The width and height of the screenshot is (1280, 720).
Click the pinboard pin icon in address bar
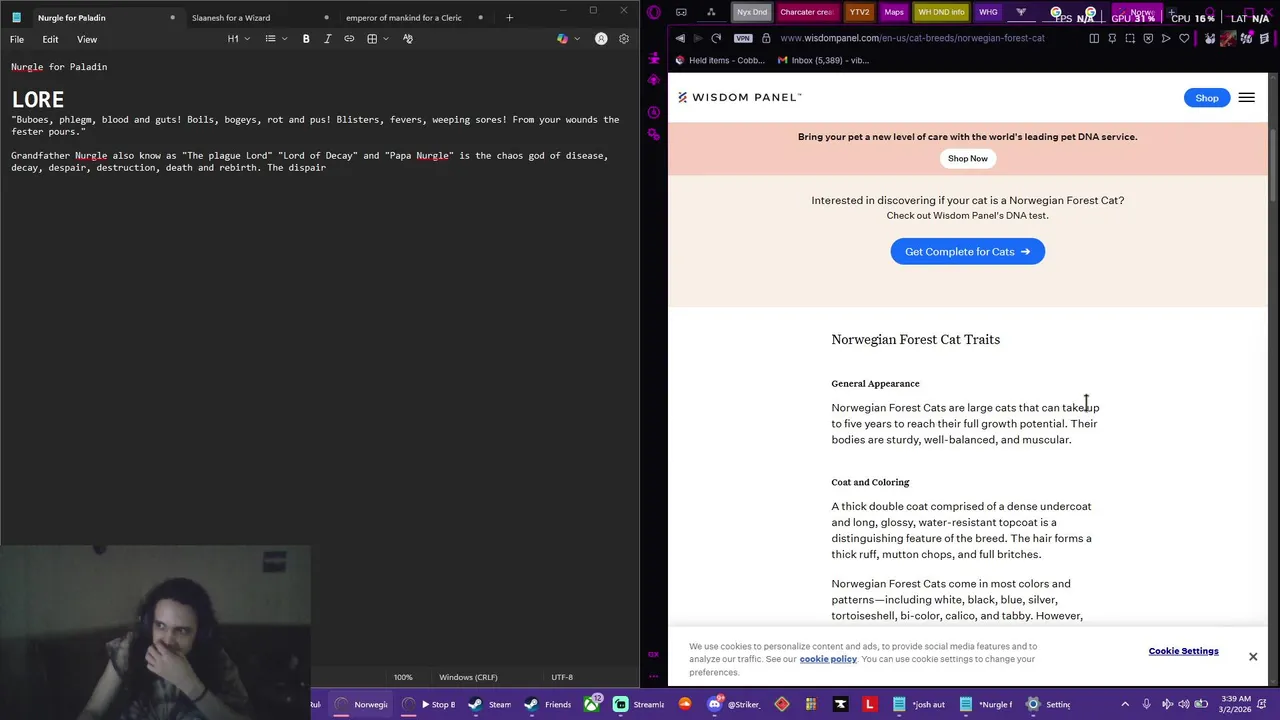coord(1112,38)
